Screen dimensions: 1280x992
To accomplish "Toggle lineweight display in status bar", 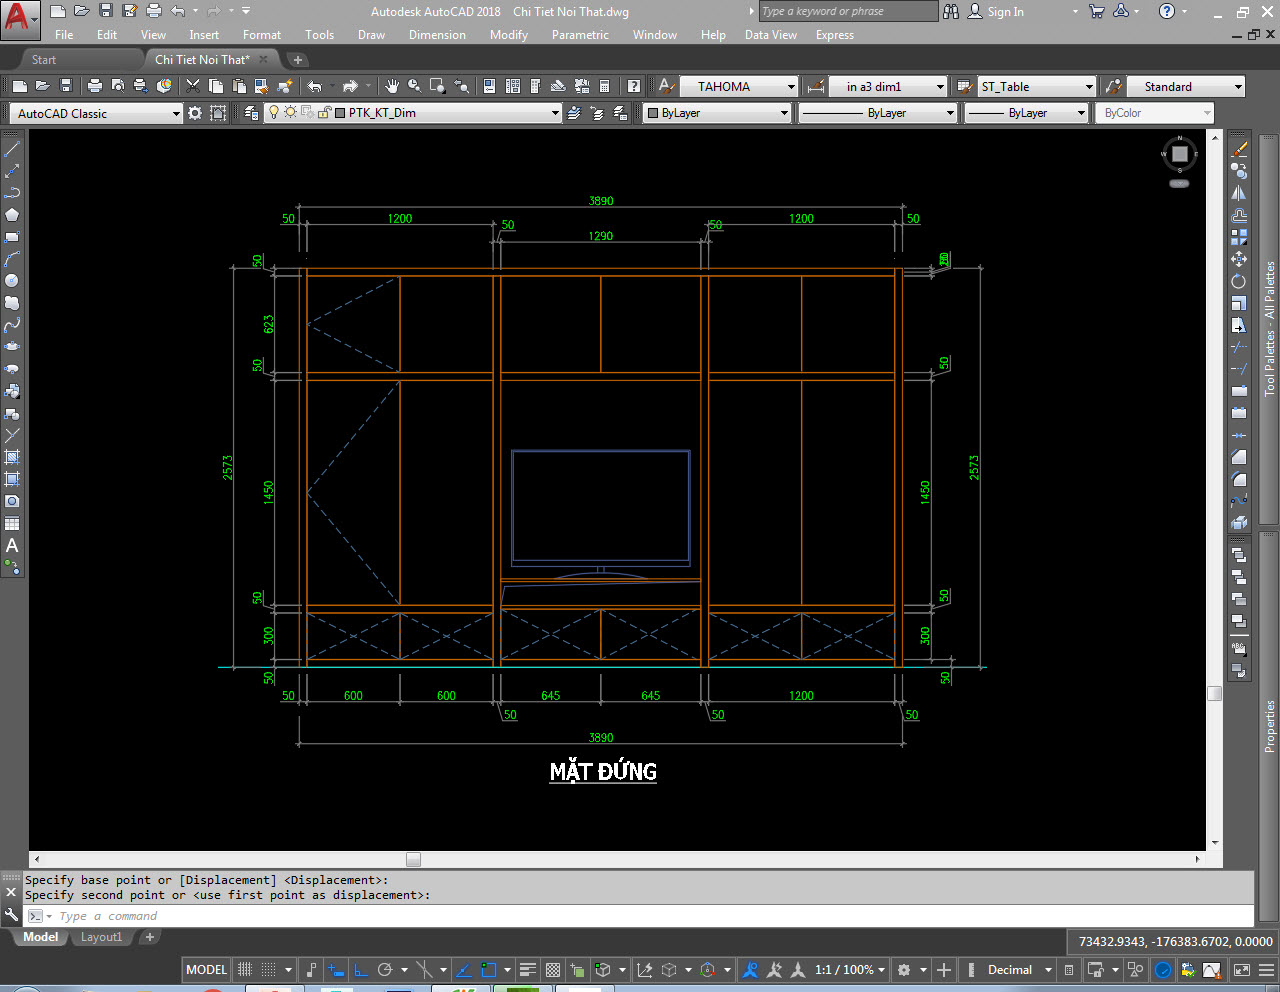I will point(528,969).
